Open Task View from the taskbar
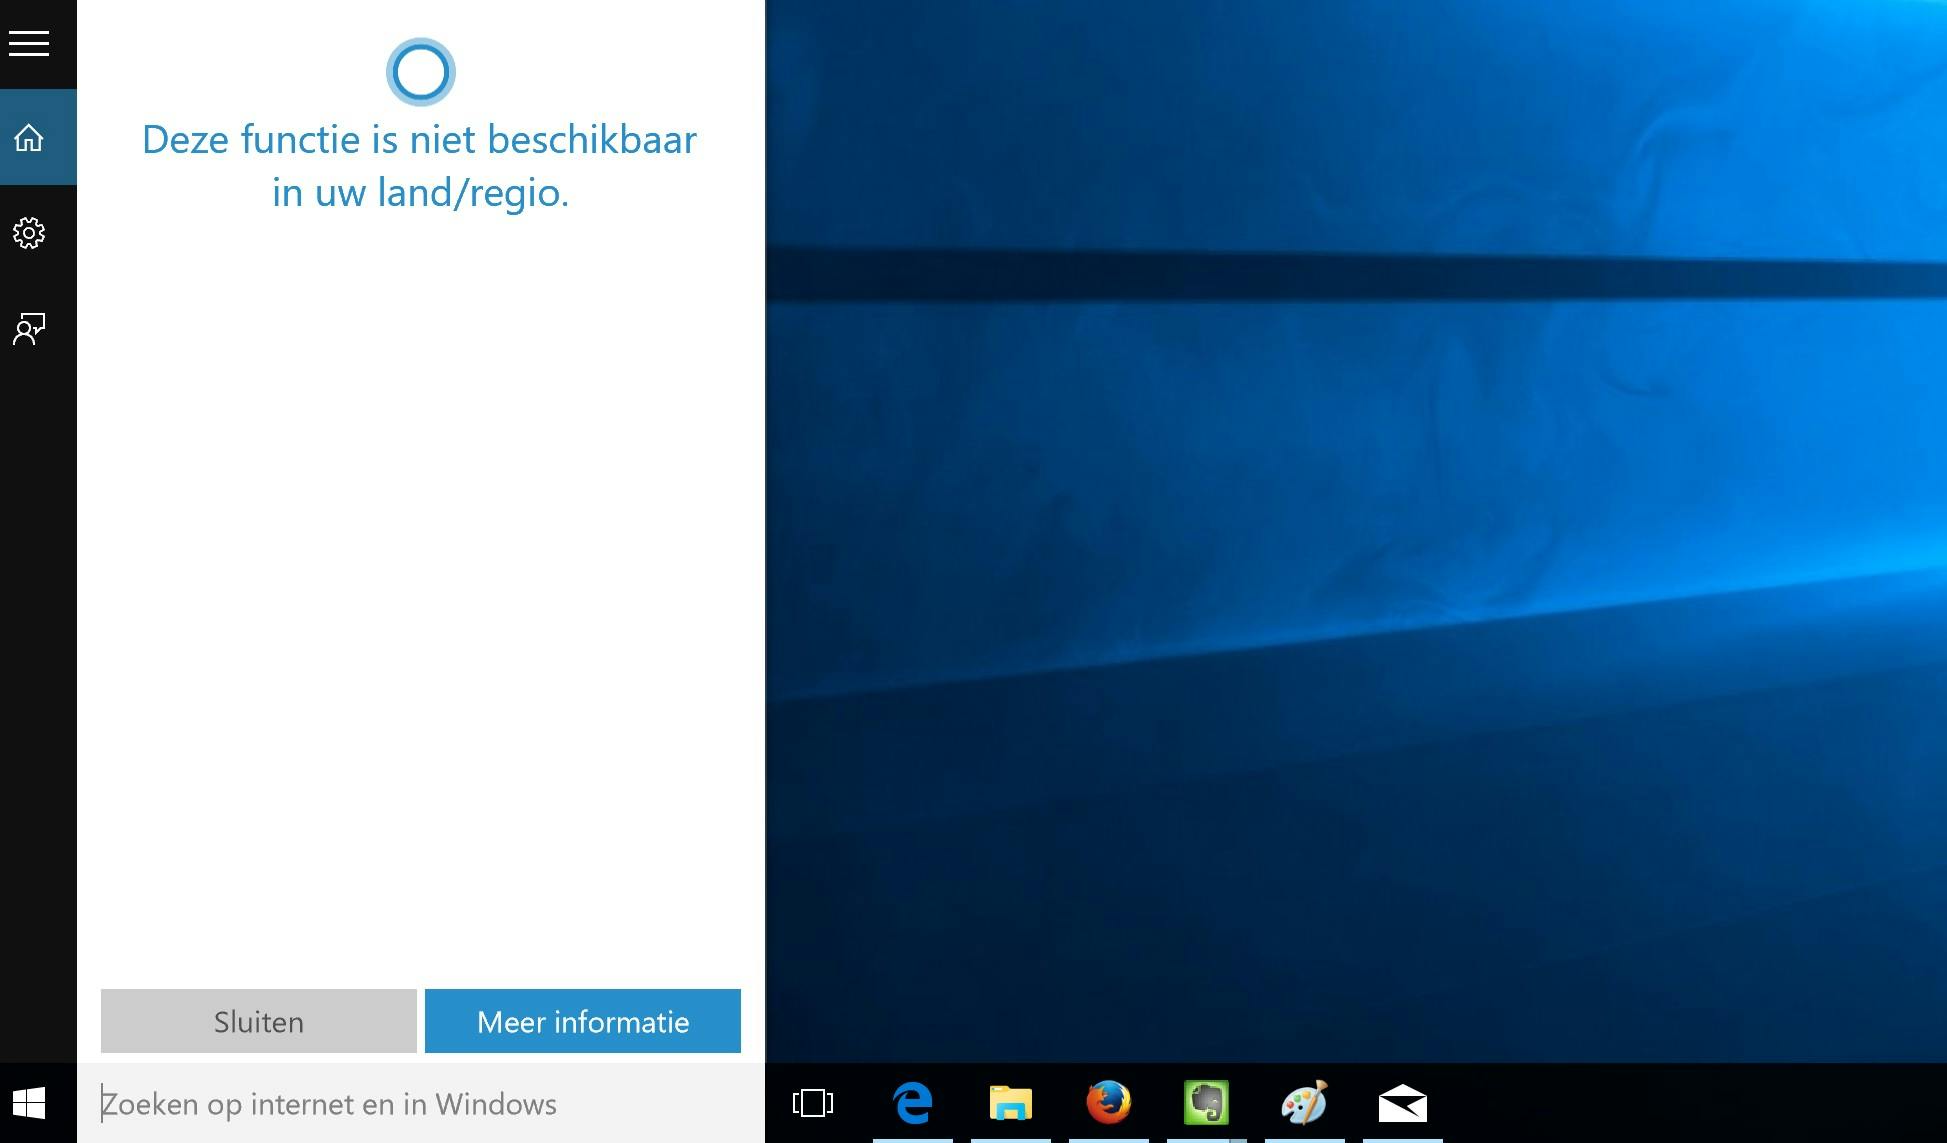1947x1143 pixels. (x=812, y=1104)
